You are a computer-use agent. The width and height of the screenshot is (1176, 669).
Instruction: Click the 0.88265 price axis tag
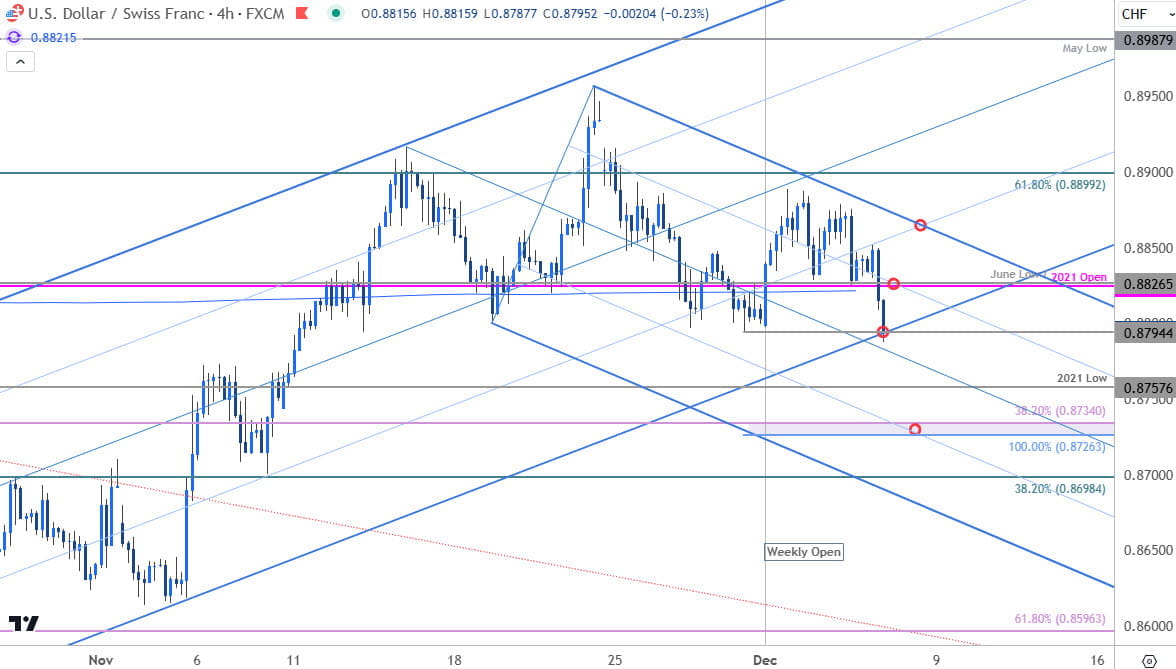1145,285
